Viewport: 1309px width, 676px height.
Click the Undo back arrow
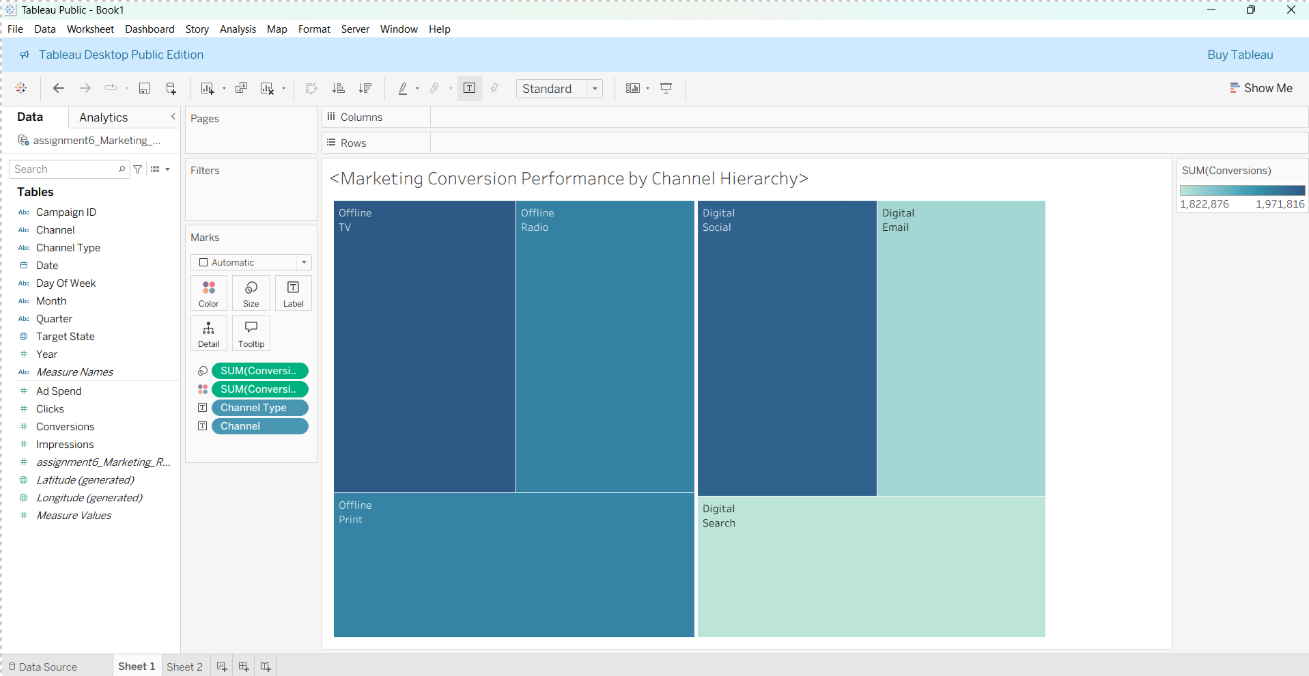pos(59,88)
